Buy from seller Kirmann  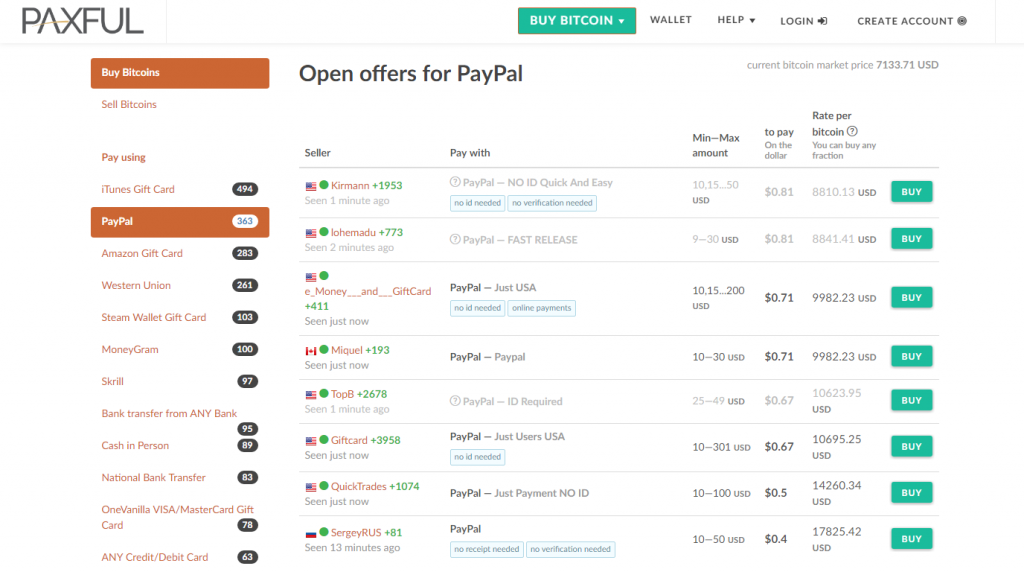[x=912, y=192]
